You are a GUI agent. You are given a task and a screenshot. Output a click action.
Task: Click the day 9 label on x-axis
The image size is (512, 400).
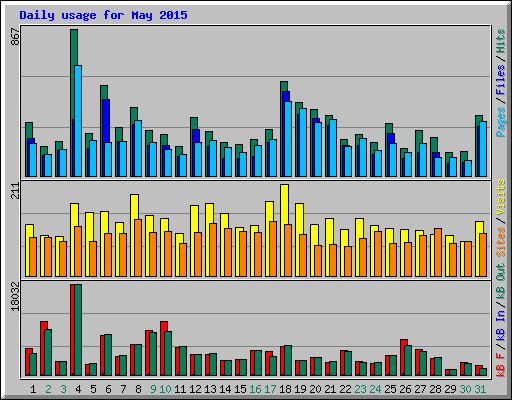point(153,389)
